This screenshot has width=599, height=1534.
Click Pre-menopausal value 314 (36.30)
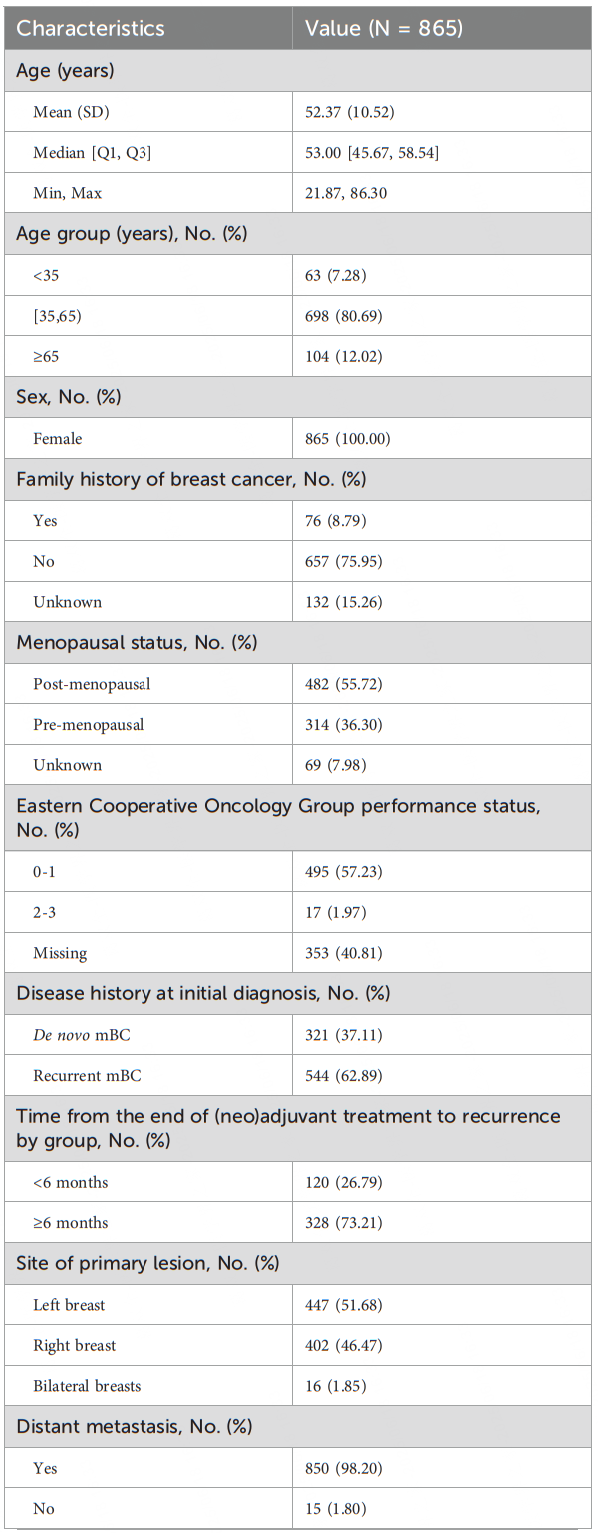pos(343,725)
